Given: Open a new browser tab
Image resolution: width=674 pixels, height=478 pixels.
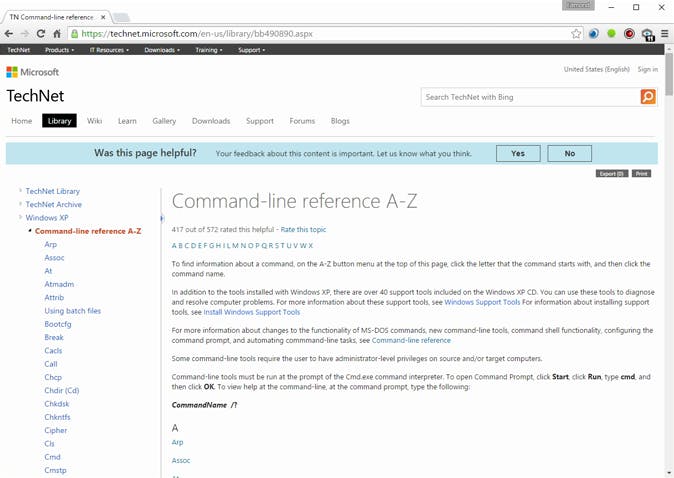Looking at the screenshot, I should click(121, 18).
